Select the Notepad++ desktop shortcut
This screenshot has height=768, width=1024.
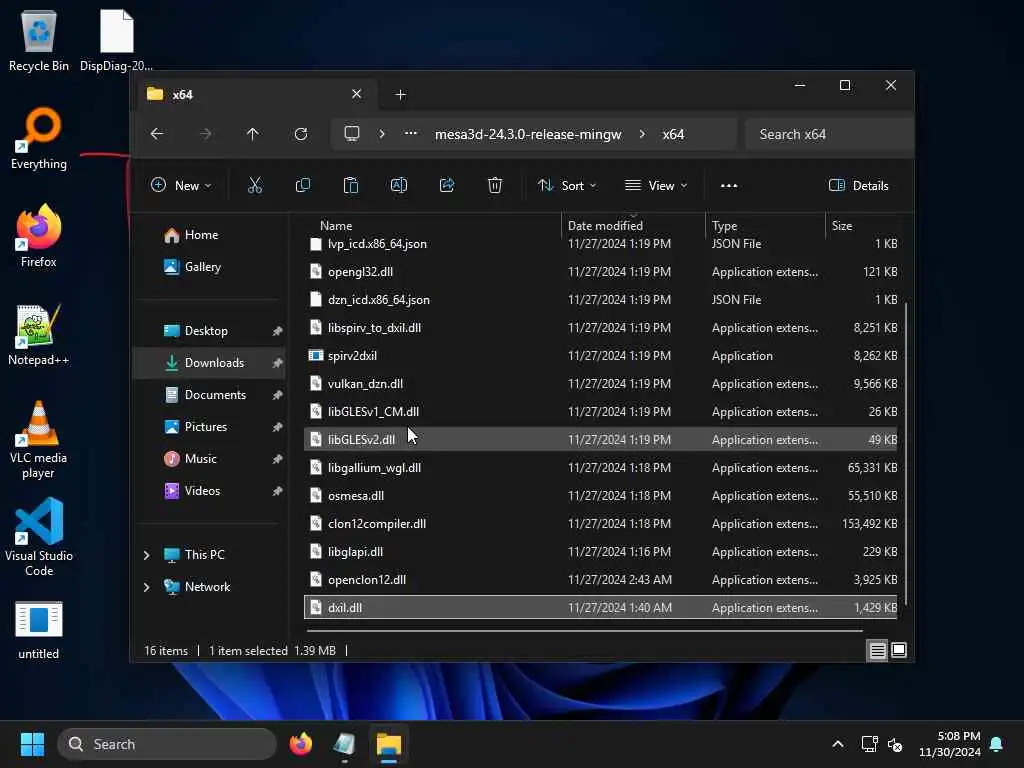(x=39, y=334)
